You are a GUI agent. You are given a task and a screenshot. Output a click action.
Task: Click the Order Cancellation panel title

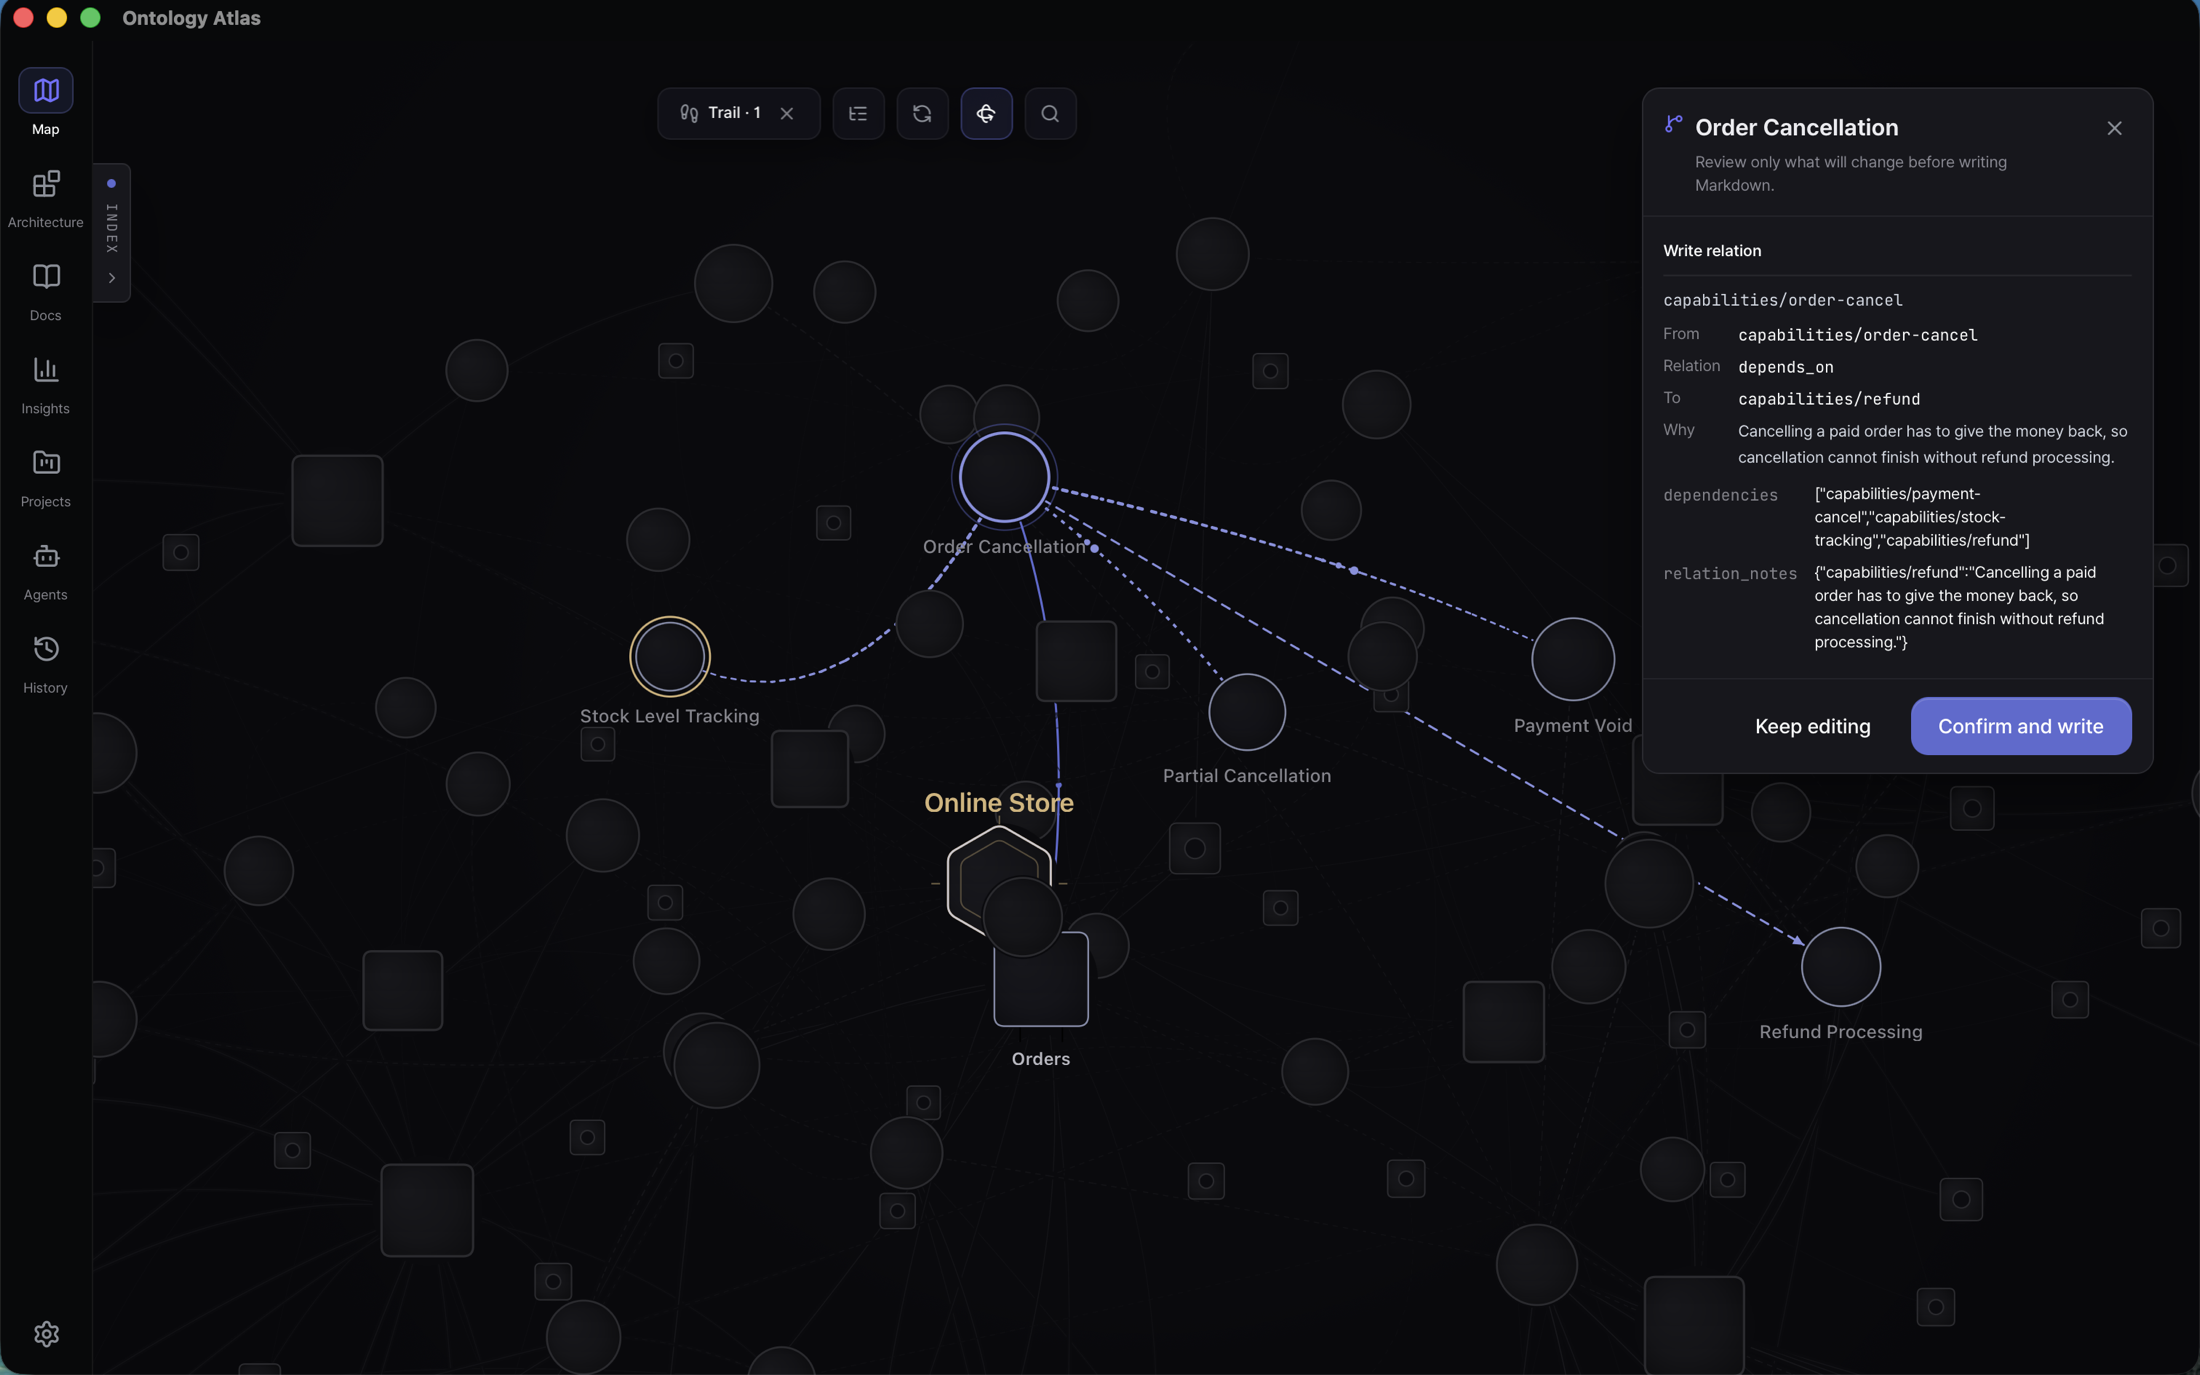click(x=1796, y=127)
